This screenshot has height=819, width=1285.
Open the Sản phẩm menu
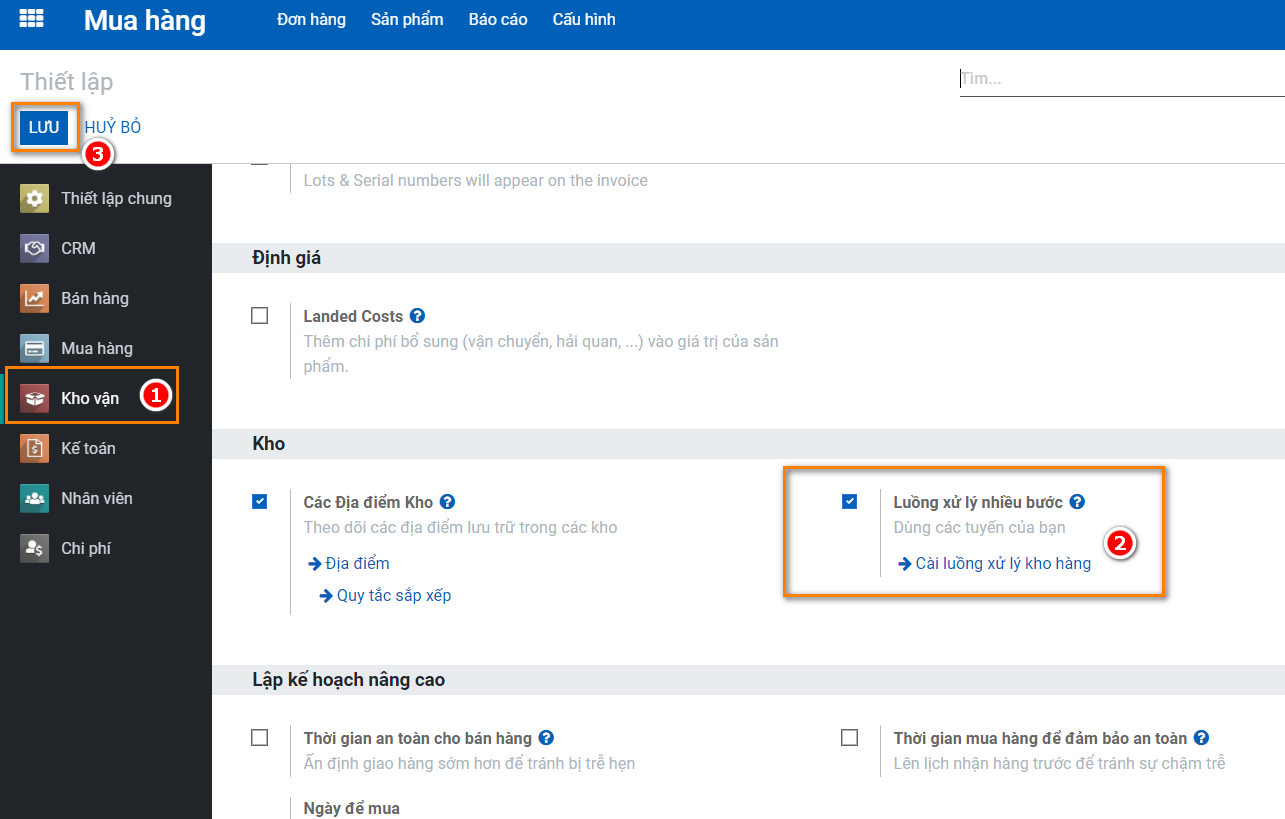coord(407,19)
